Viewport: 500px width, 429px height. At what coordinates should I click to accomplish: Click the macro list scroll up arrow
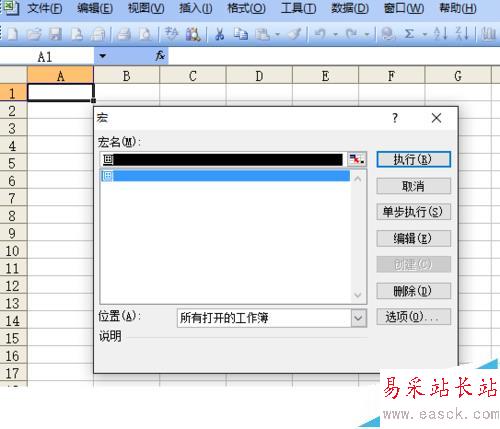click(358, 179)
